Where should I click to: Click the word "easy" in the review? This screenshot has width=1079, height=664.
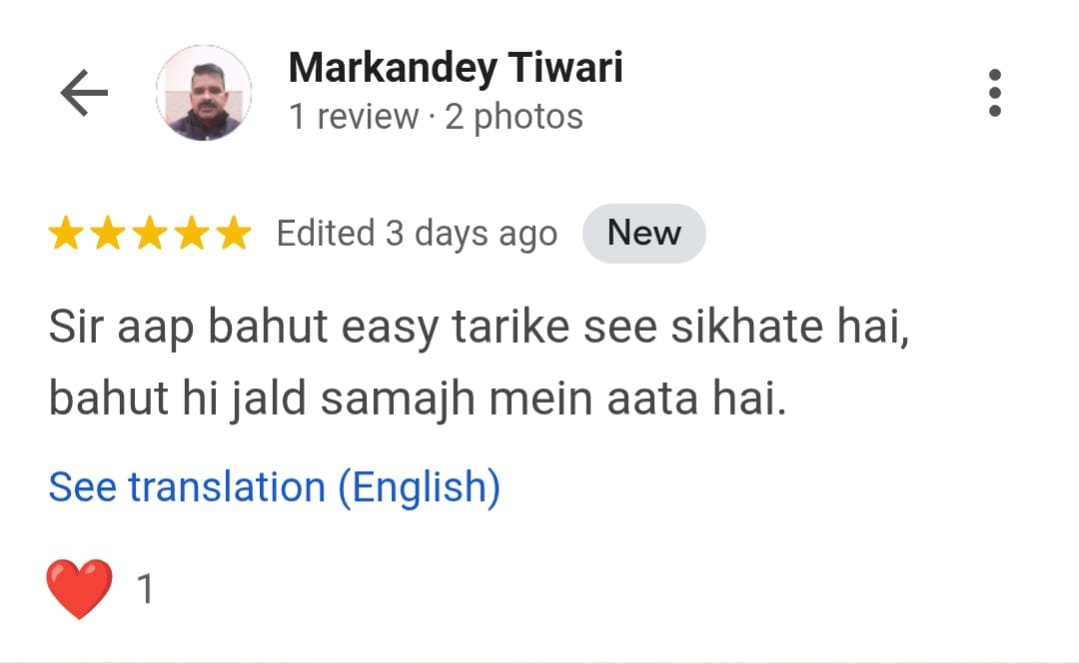(389, 328)
